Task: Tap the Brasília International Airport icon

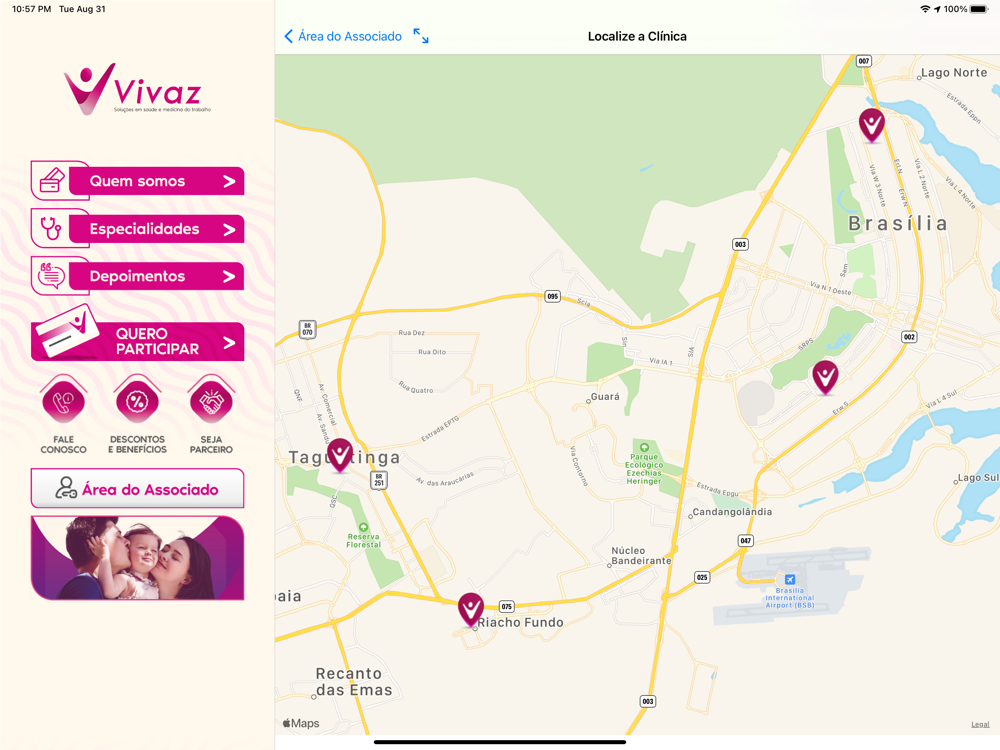Action: (x=790, y=579)
